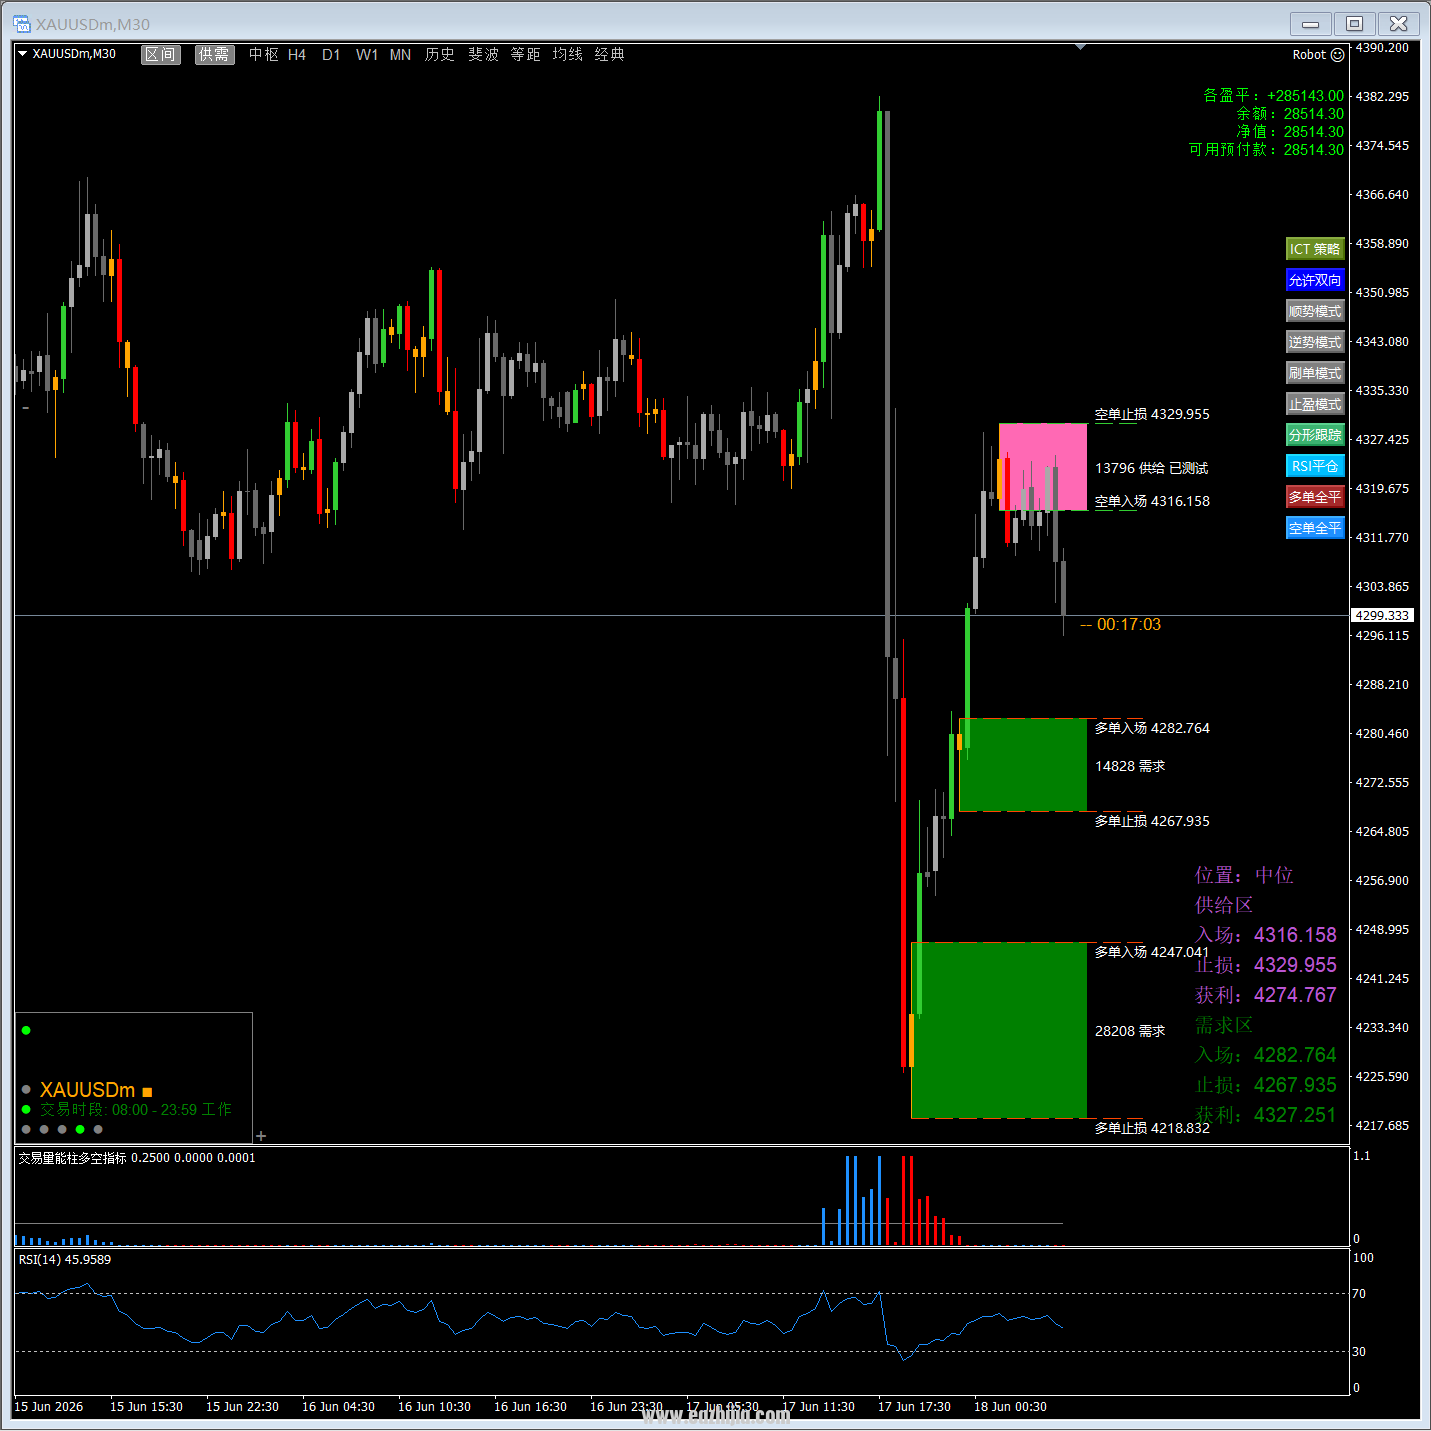Screen dimensions: 1431x1431
Task: Click the 可用预付款 28514.30 margin text
Action: pos(1267,150)
